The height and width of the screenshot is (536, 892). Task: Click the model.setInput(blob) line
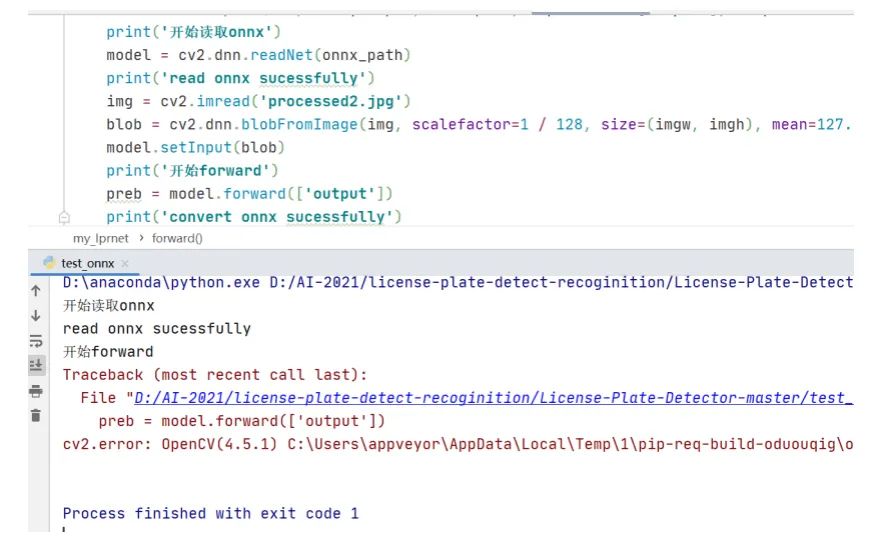pos(195,148)
